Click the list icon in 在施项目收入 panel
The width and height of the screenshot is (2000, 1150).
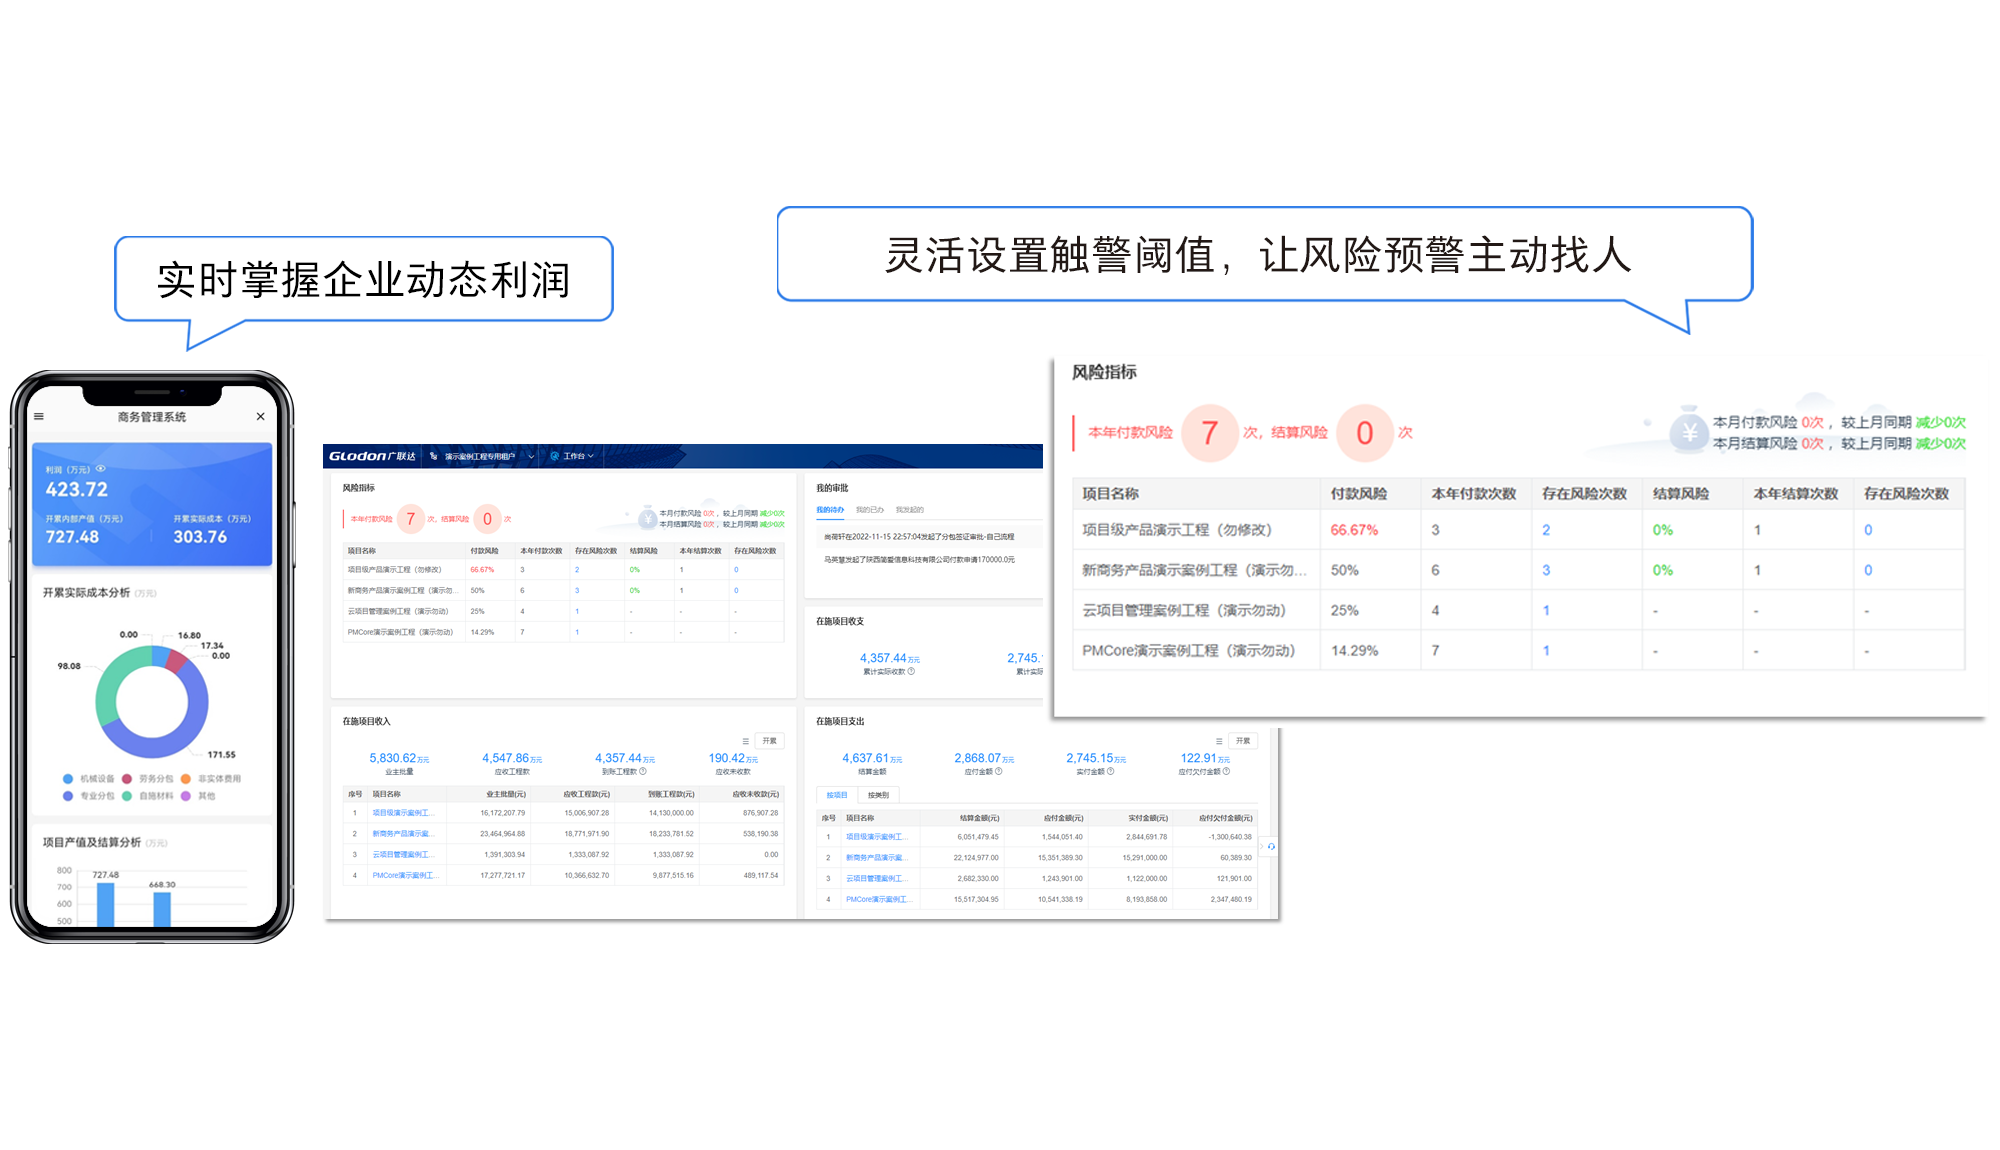[x=745, y=741]
